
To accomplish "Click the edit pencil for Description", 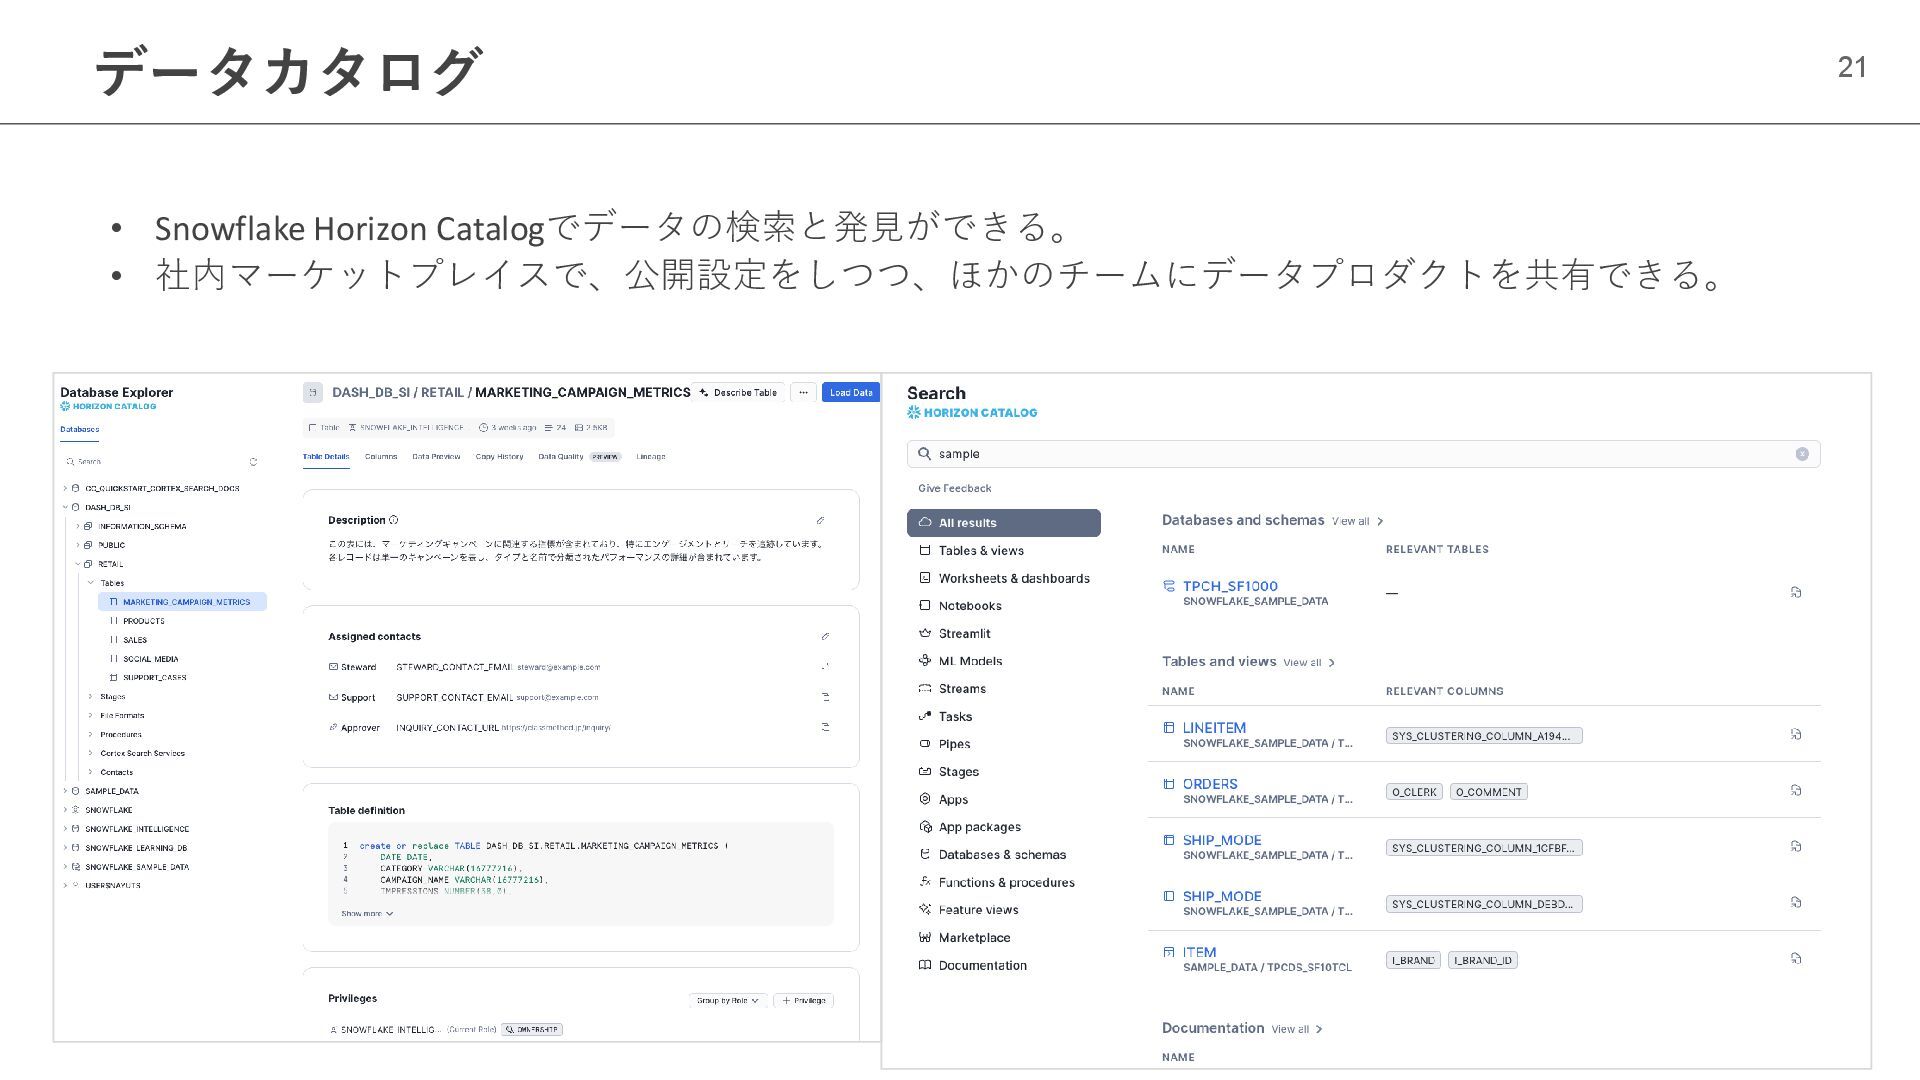I will point(820,520).
